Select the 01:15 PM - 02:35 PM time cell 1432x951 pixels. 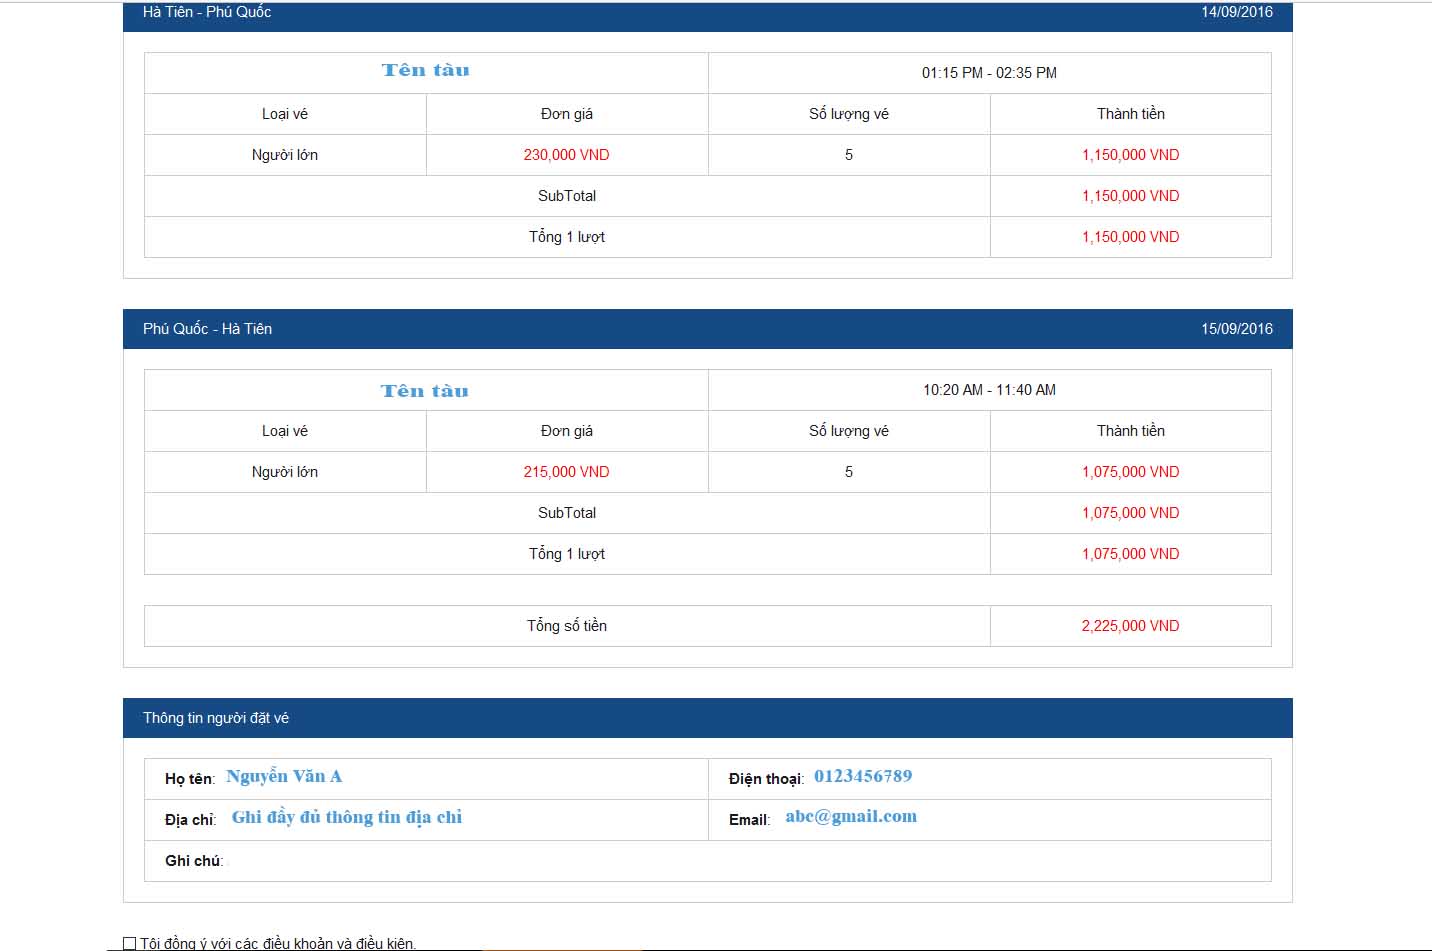[989, 73]
